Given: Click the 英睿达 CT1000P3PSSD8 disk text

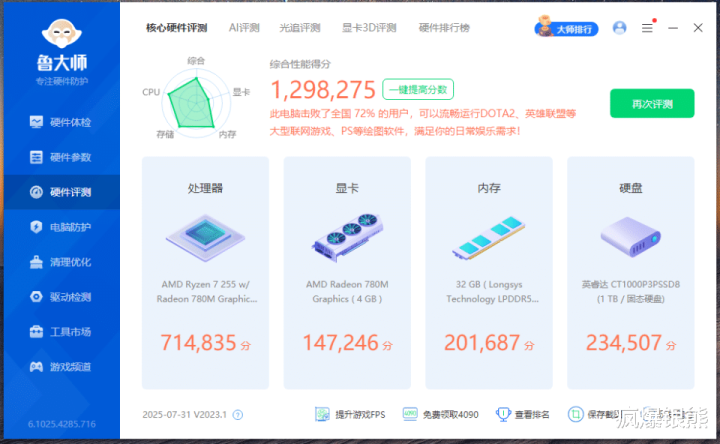Looking at the screenshot, I should pos(631,292).
